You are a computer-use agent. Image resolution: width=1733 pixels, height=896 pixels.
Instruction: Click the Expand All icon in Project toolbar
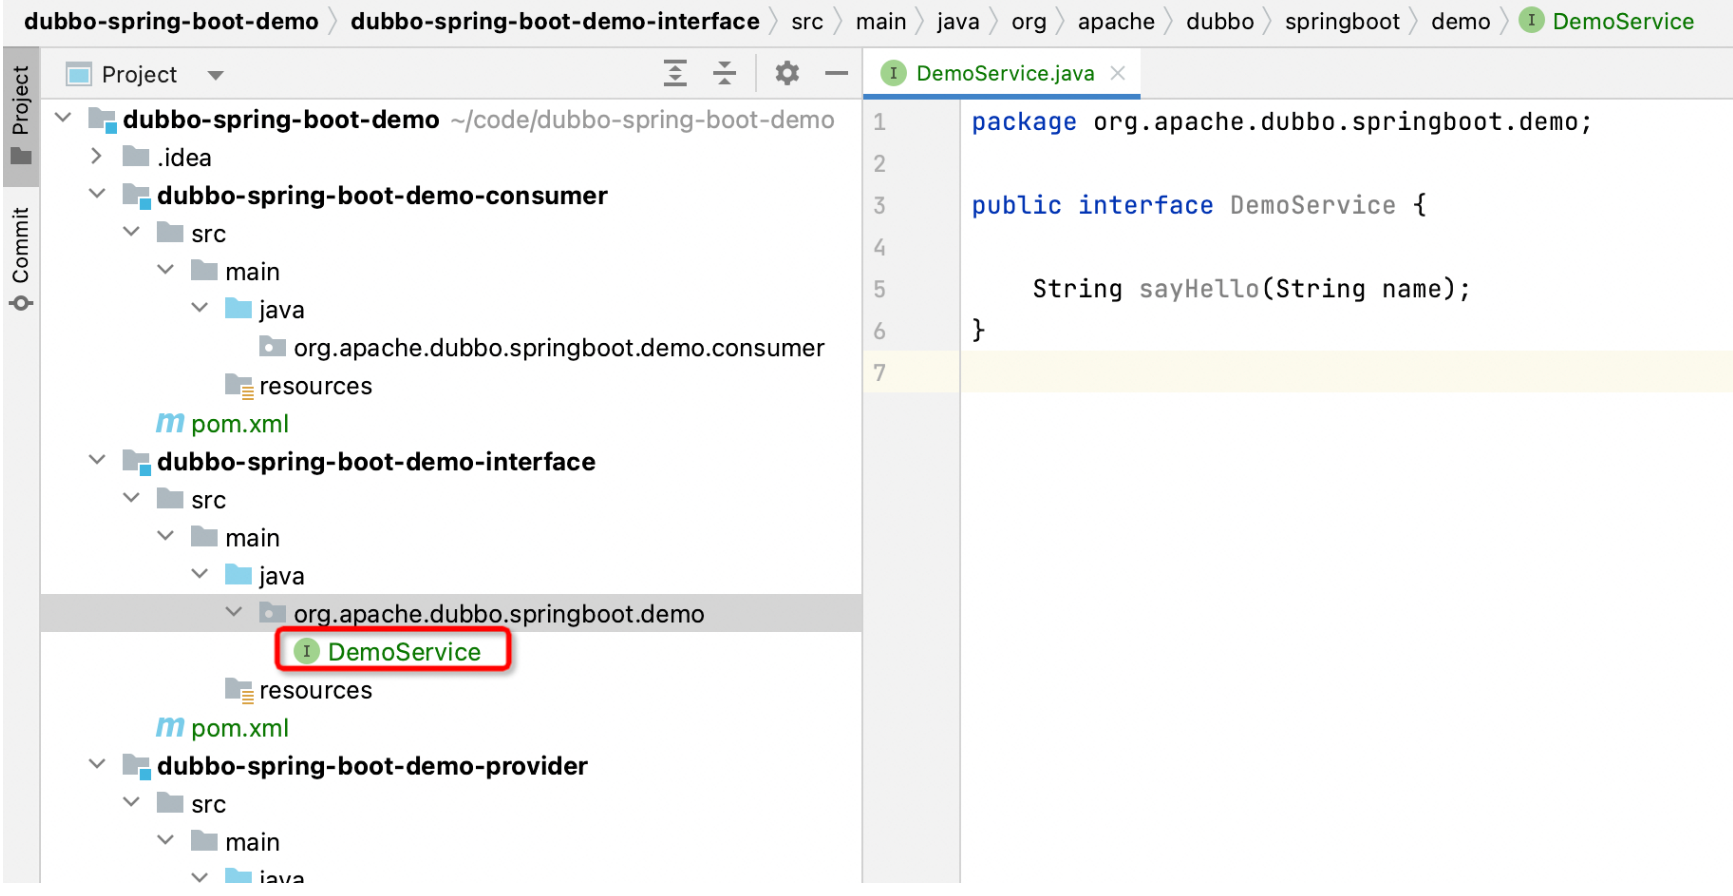click(x=675, y=73)
